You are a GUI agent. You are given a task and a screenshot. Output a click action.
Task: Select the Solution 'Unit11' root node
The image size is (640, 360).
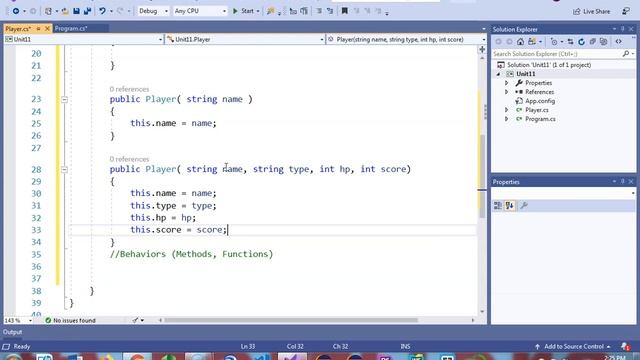pos(549,65)
